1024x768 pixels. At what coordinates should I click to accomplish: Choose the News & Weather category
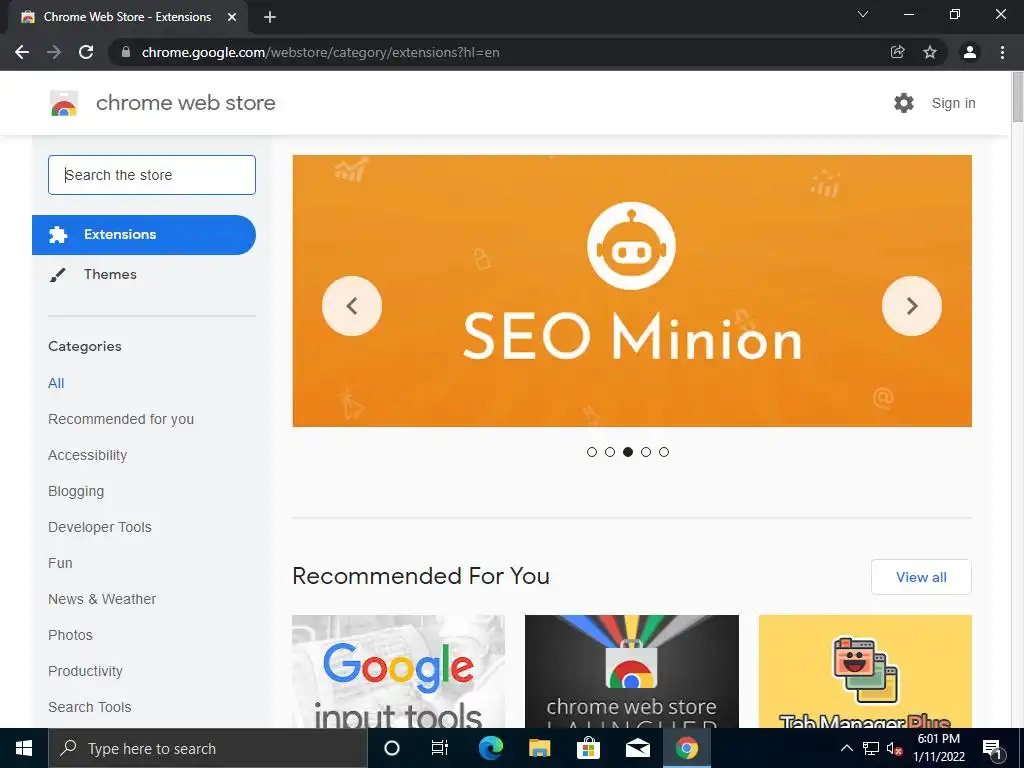[x=102, y=599]
